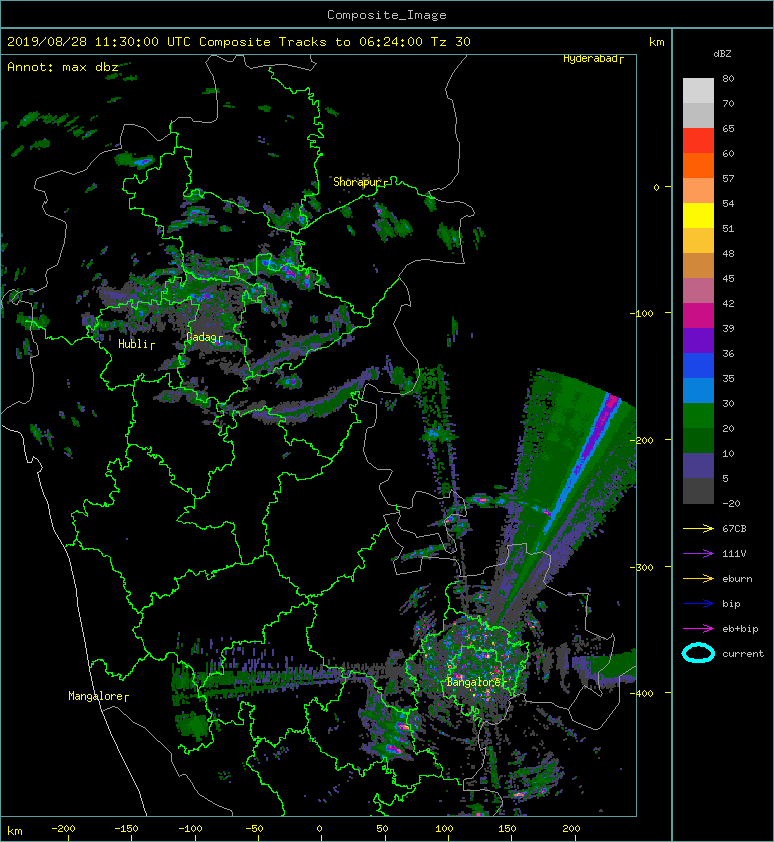Screen dimensions: 774x842
Task: Click the -100 tick label on y-axis
Action: pos(642,314)
